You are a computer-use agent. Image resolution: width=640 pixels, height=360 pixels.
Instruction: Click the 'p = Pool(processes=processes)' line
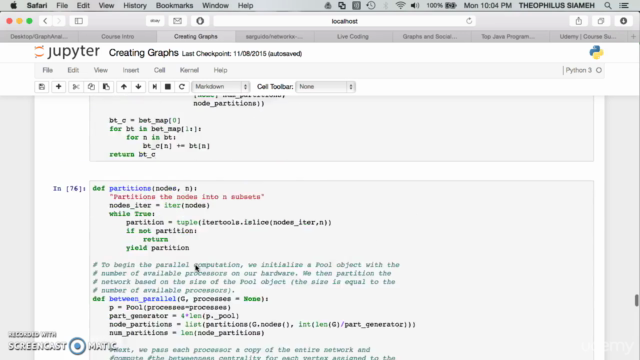pyautogui.click(x=170, y=307)
